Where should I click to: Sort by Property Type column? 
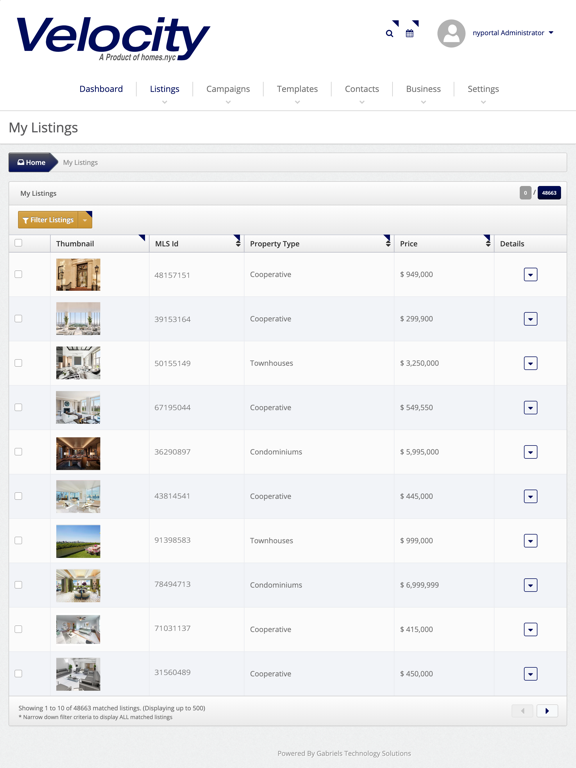coord(388,243)
